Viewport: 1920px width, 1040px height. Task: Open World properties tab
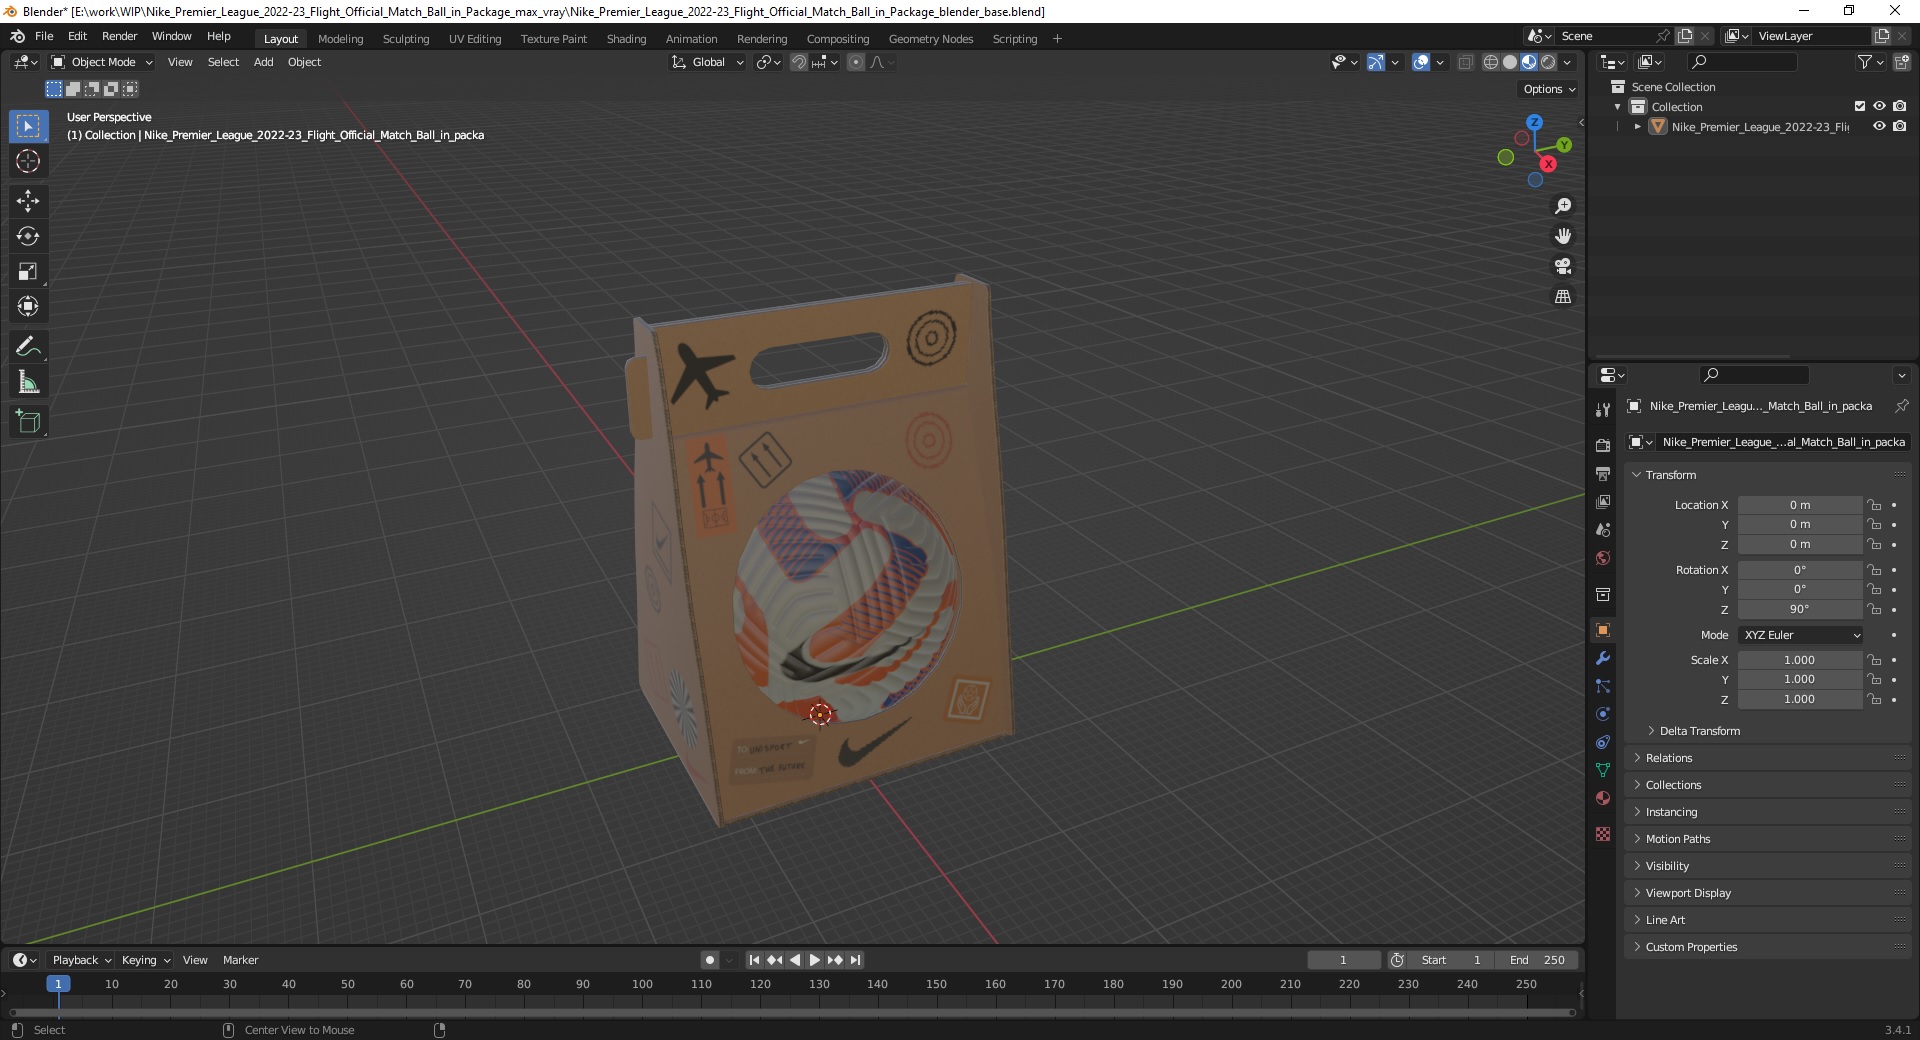click(x=1603, y=558)
